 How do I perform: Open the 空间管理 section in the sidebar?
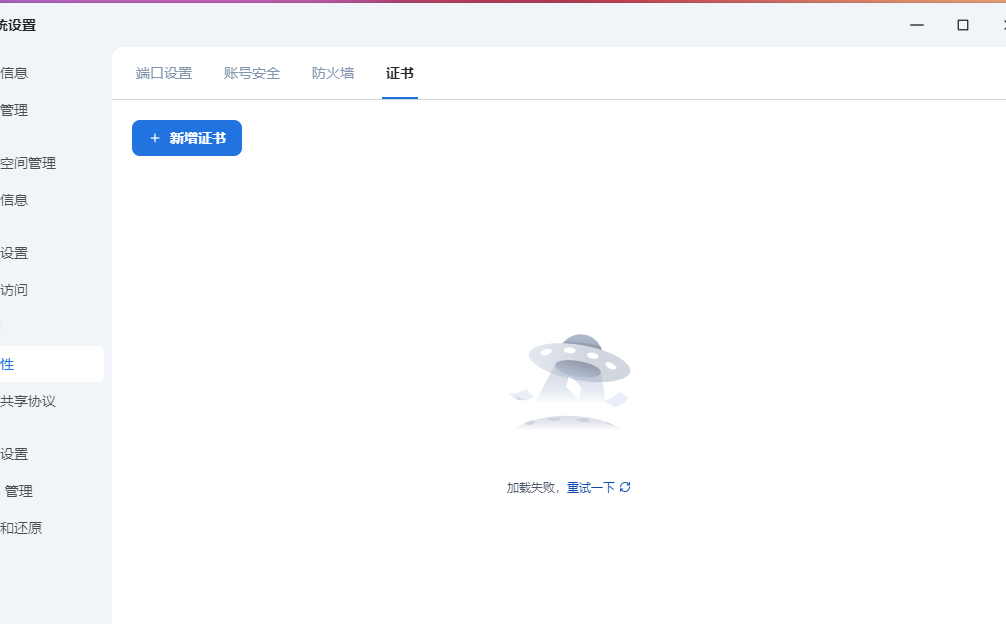coord(30,162)
